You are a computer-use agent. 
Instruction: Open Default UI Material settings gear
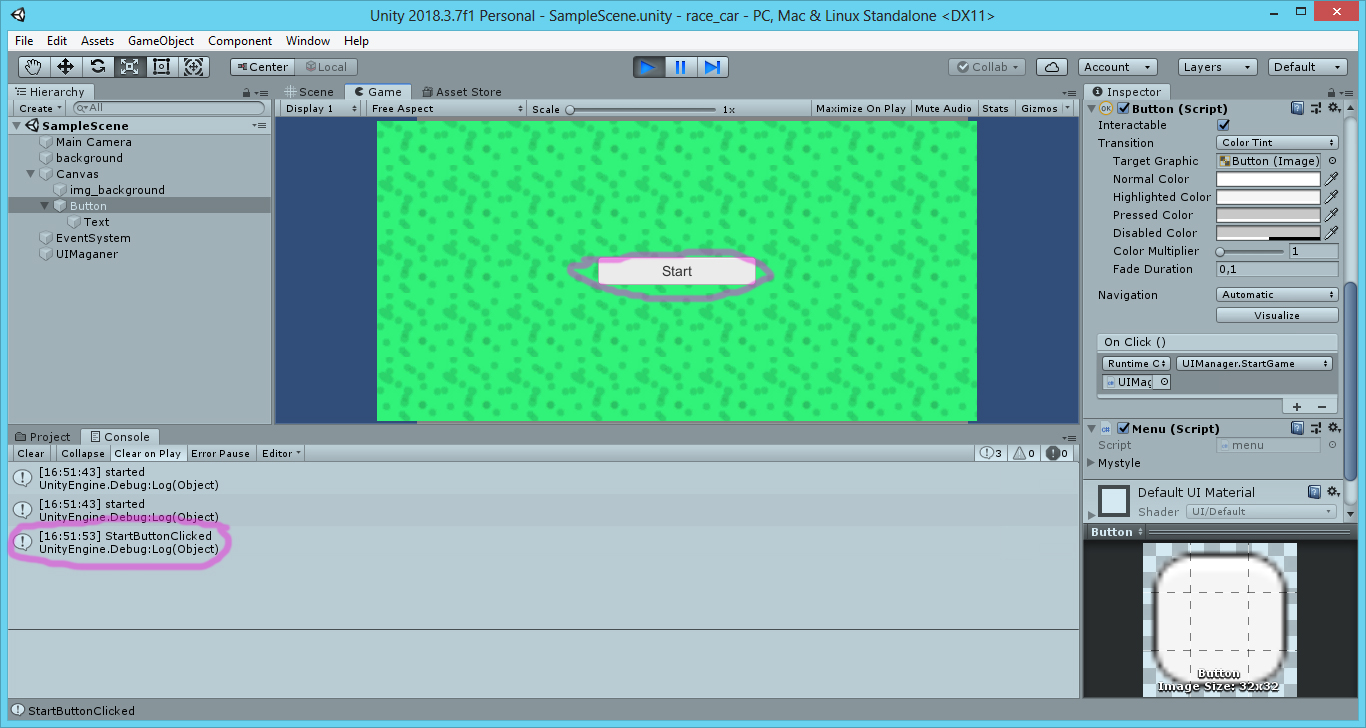click(x=1333, y=492)
